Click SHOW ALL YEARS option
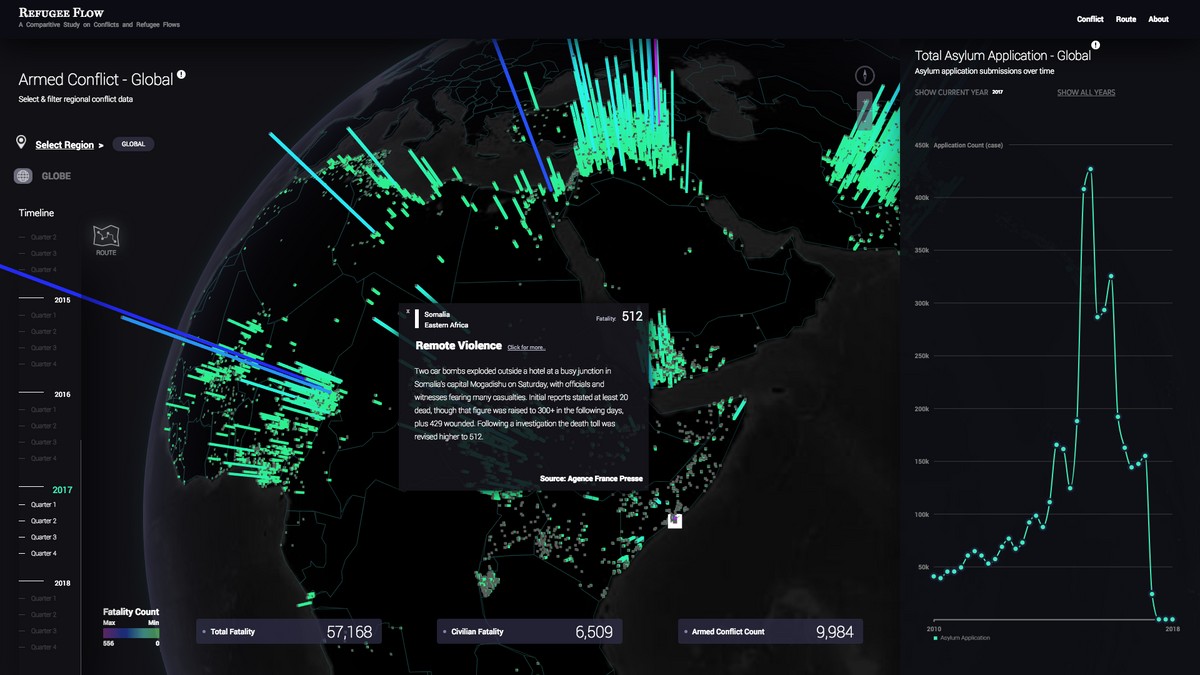Viewport: 1200px width, 675px height. 1086,92
